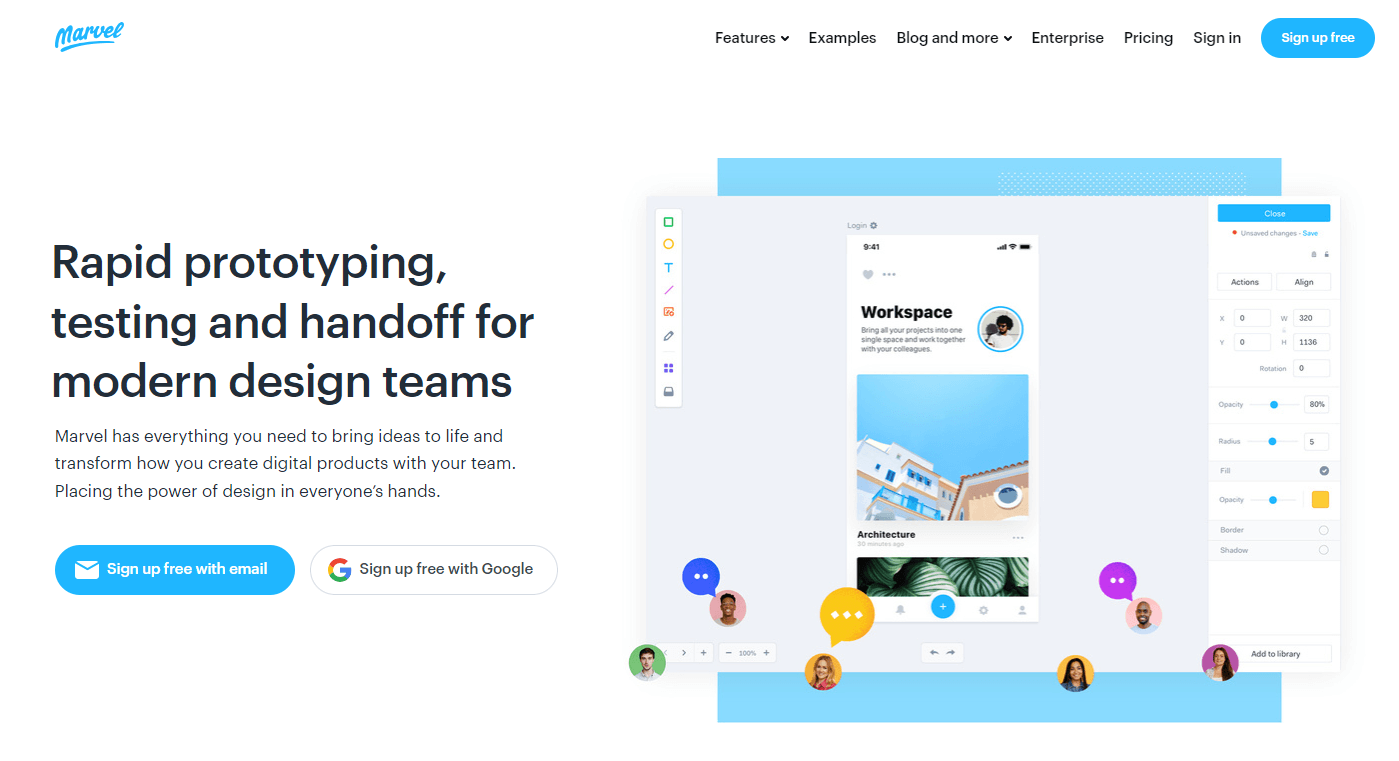1399x761 pixels.
Task: Click Add to library button
Action: [1276, 654]
